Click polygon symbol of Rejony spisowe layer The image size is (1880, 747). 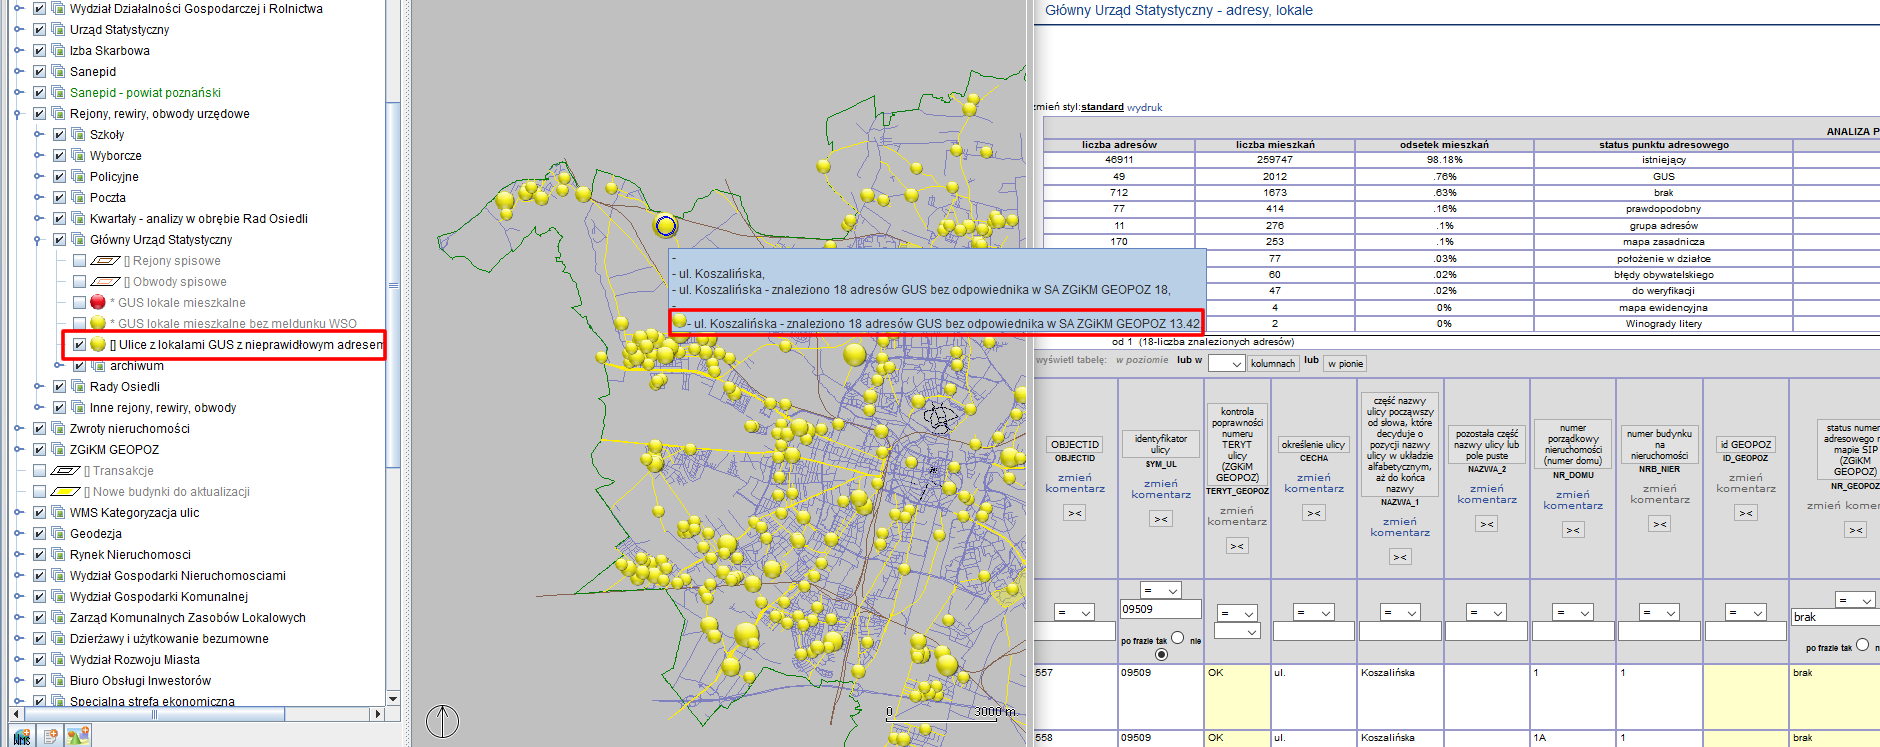click(105, 261)
